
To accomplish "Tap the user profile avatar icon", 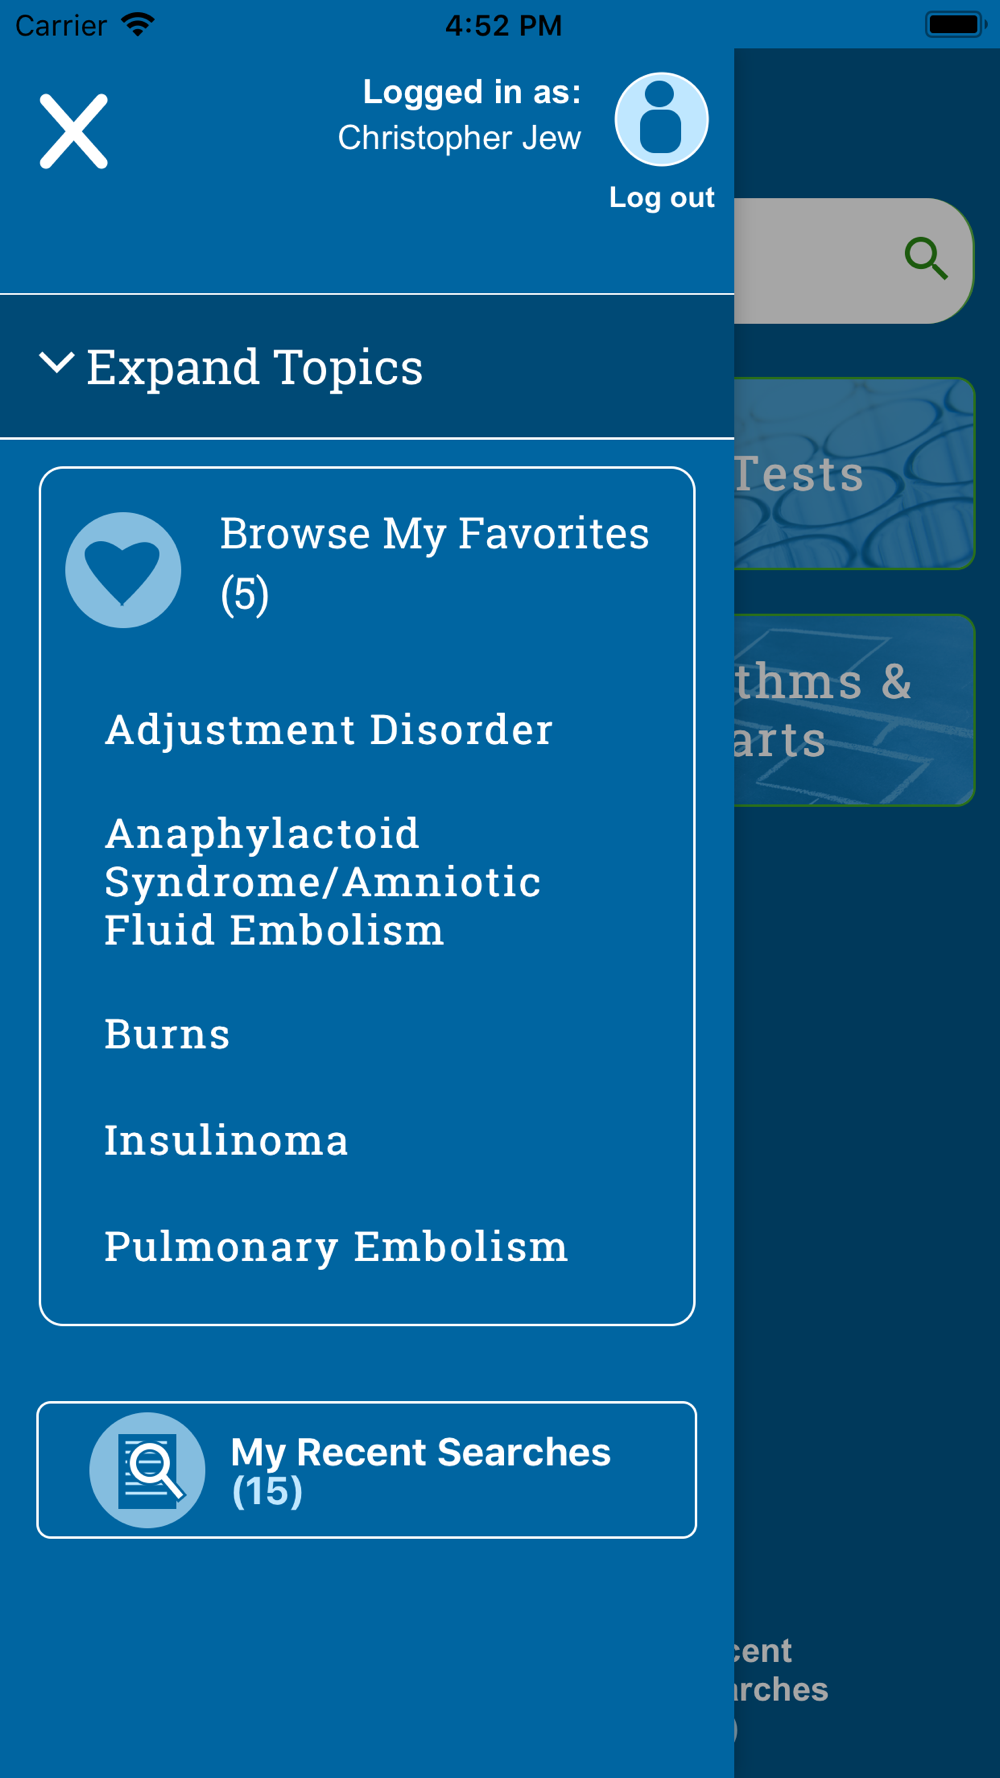I will (661, 119).
